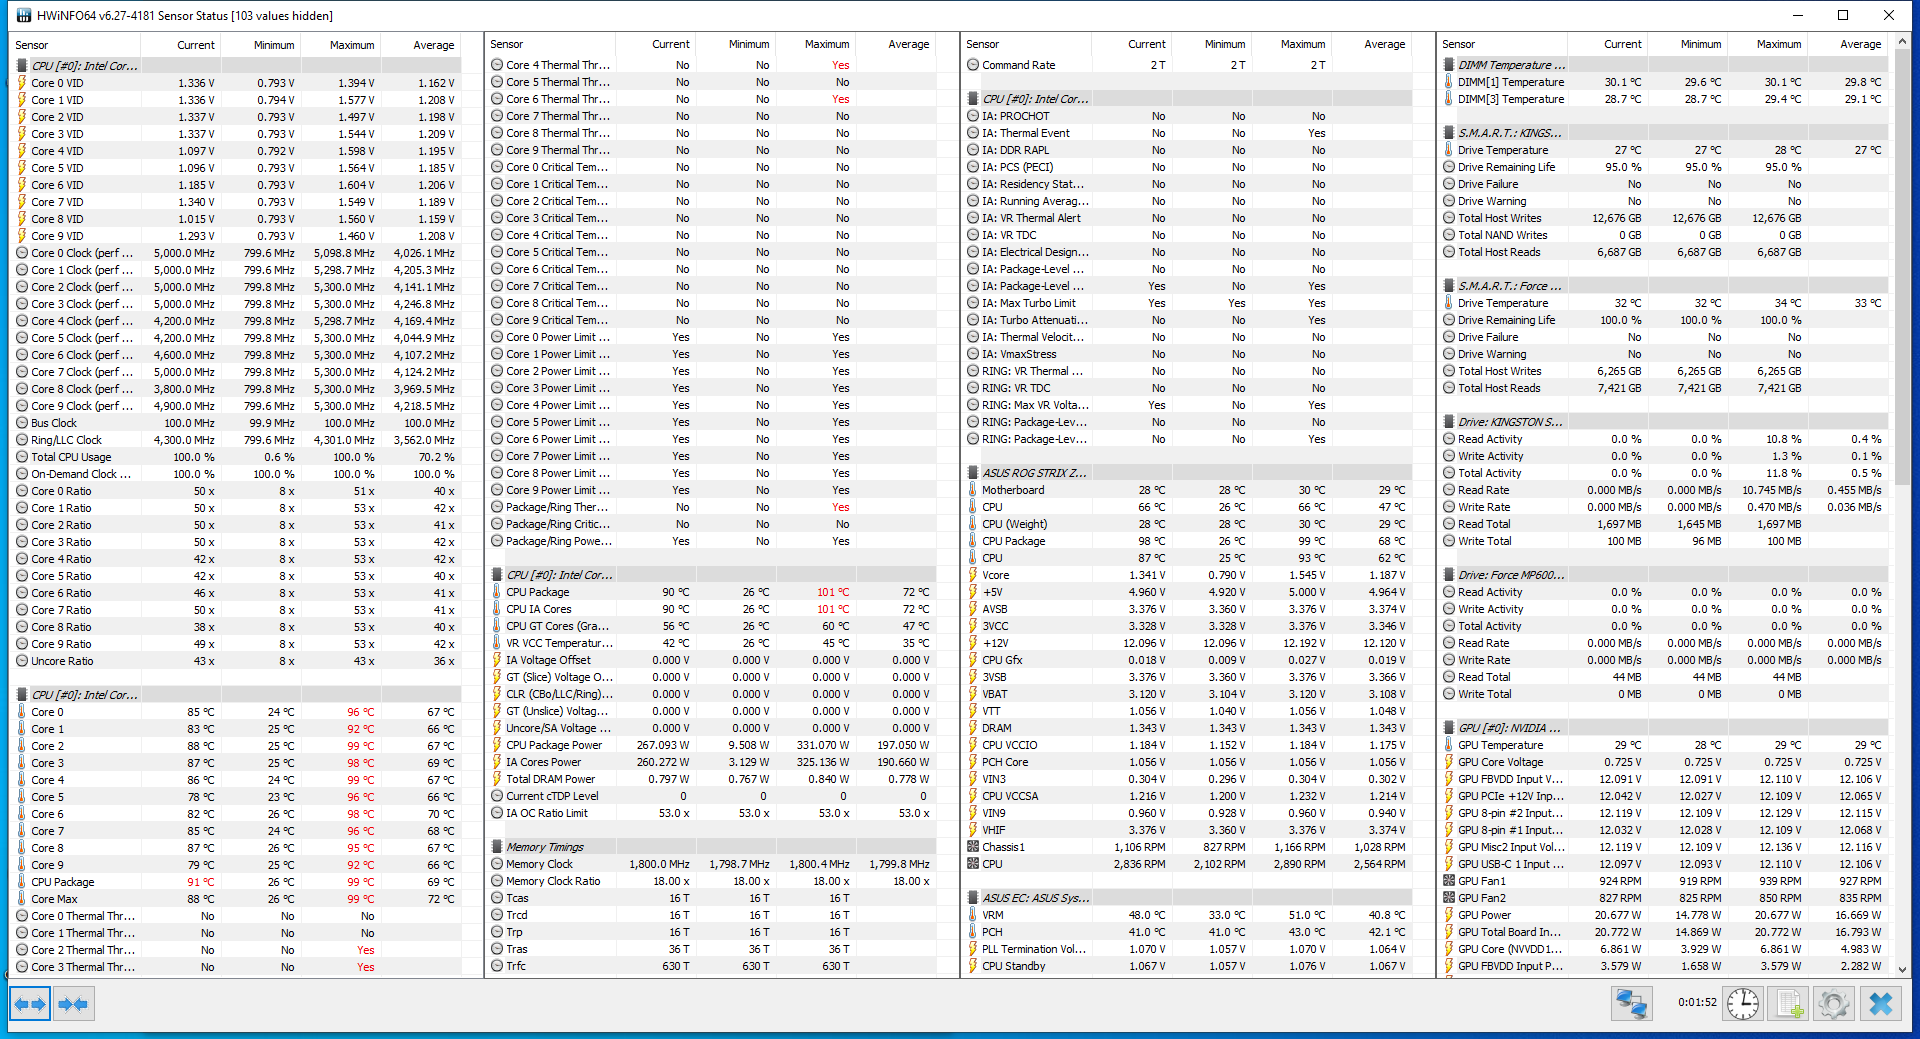
Task: Open sensor settings via the gear icon
Action: (x=1834, y=1003)
